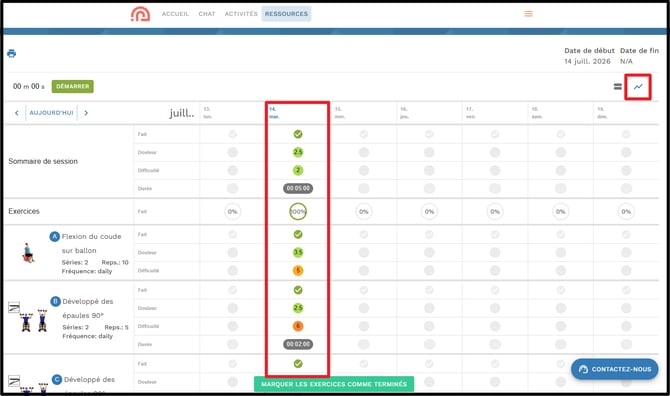
Task: Toggle exercise C Fait check on Tuesday 14
Action: pyautogui.click(x=298, y=364)
